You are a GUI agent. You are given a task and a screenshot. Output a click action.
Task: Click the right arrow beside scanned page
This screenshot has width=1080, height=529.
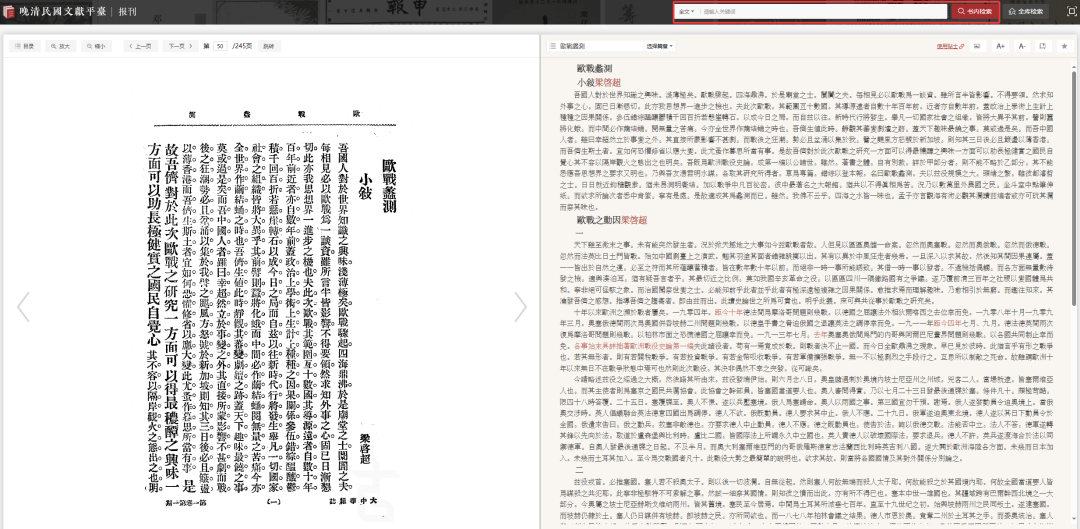[520, 307]
